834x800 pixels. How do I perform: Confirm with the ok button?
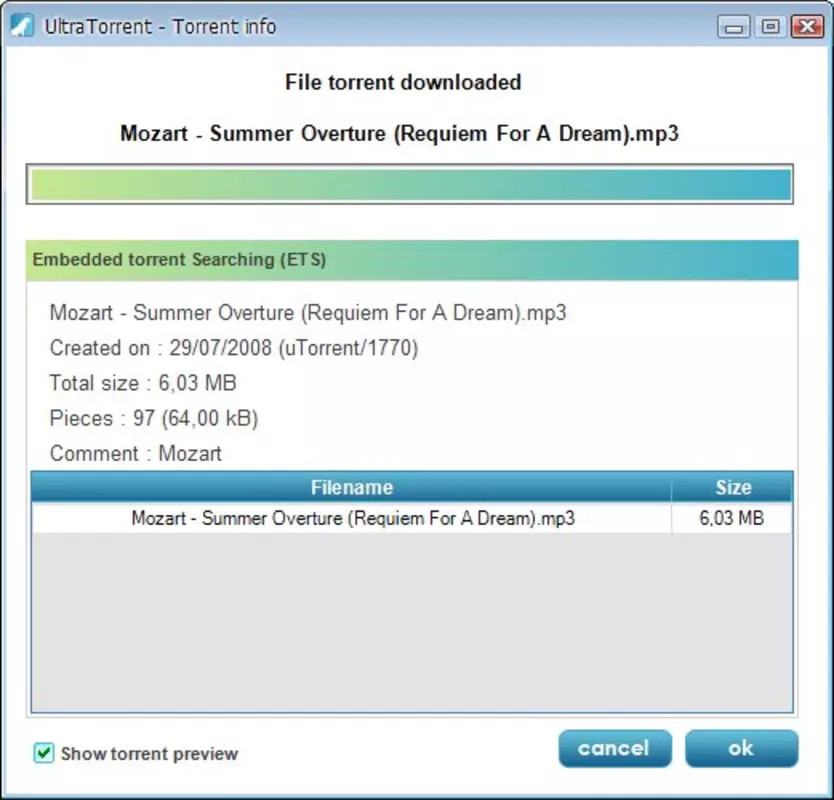(741, 748)
